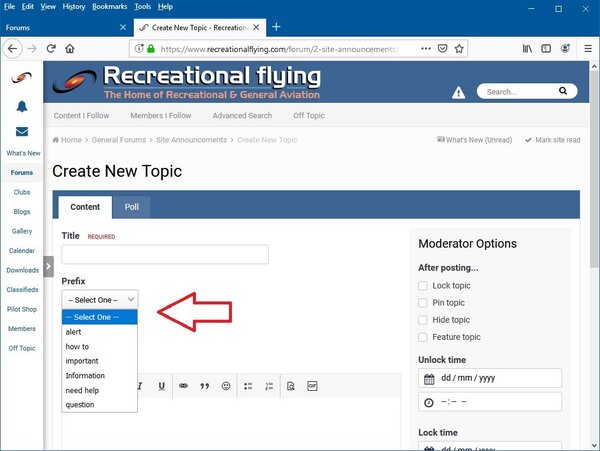
Task: Click the browser Home icon
Action: pos(70,47)
